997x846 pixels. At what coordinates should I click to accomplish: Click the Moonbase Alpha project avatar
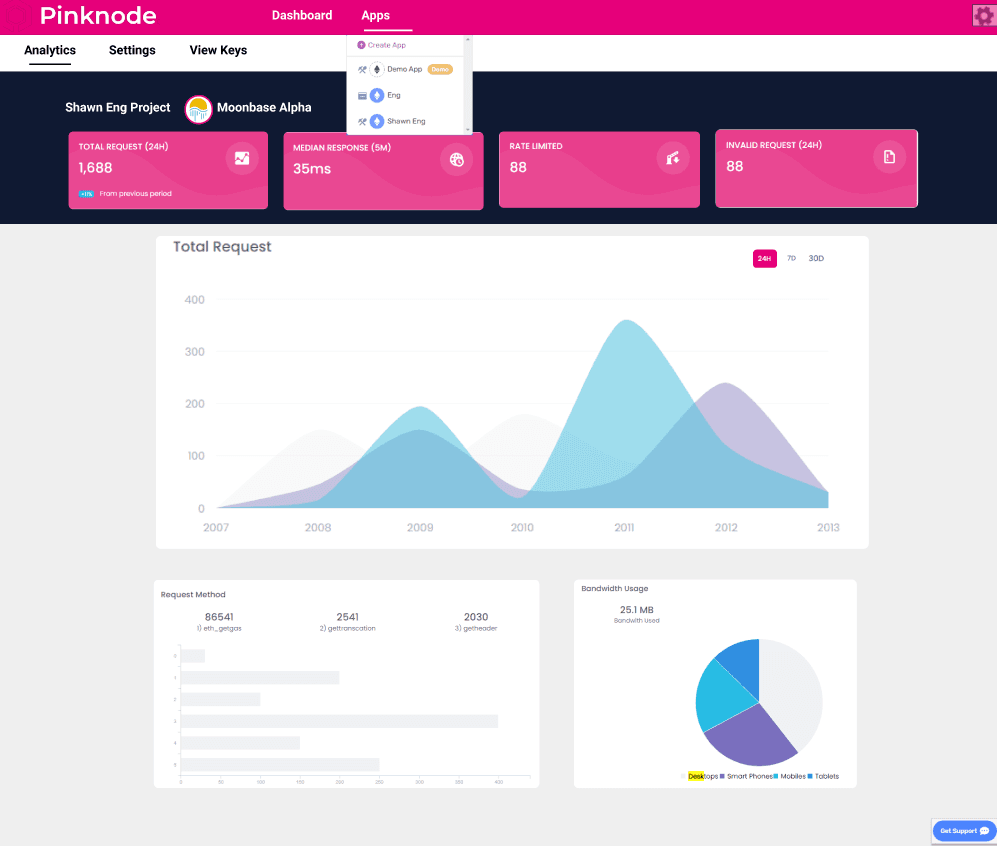(x=196, y=107)
